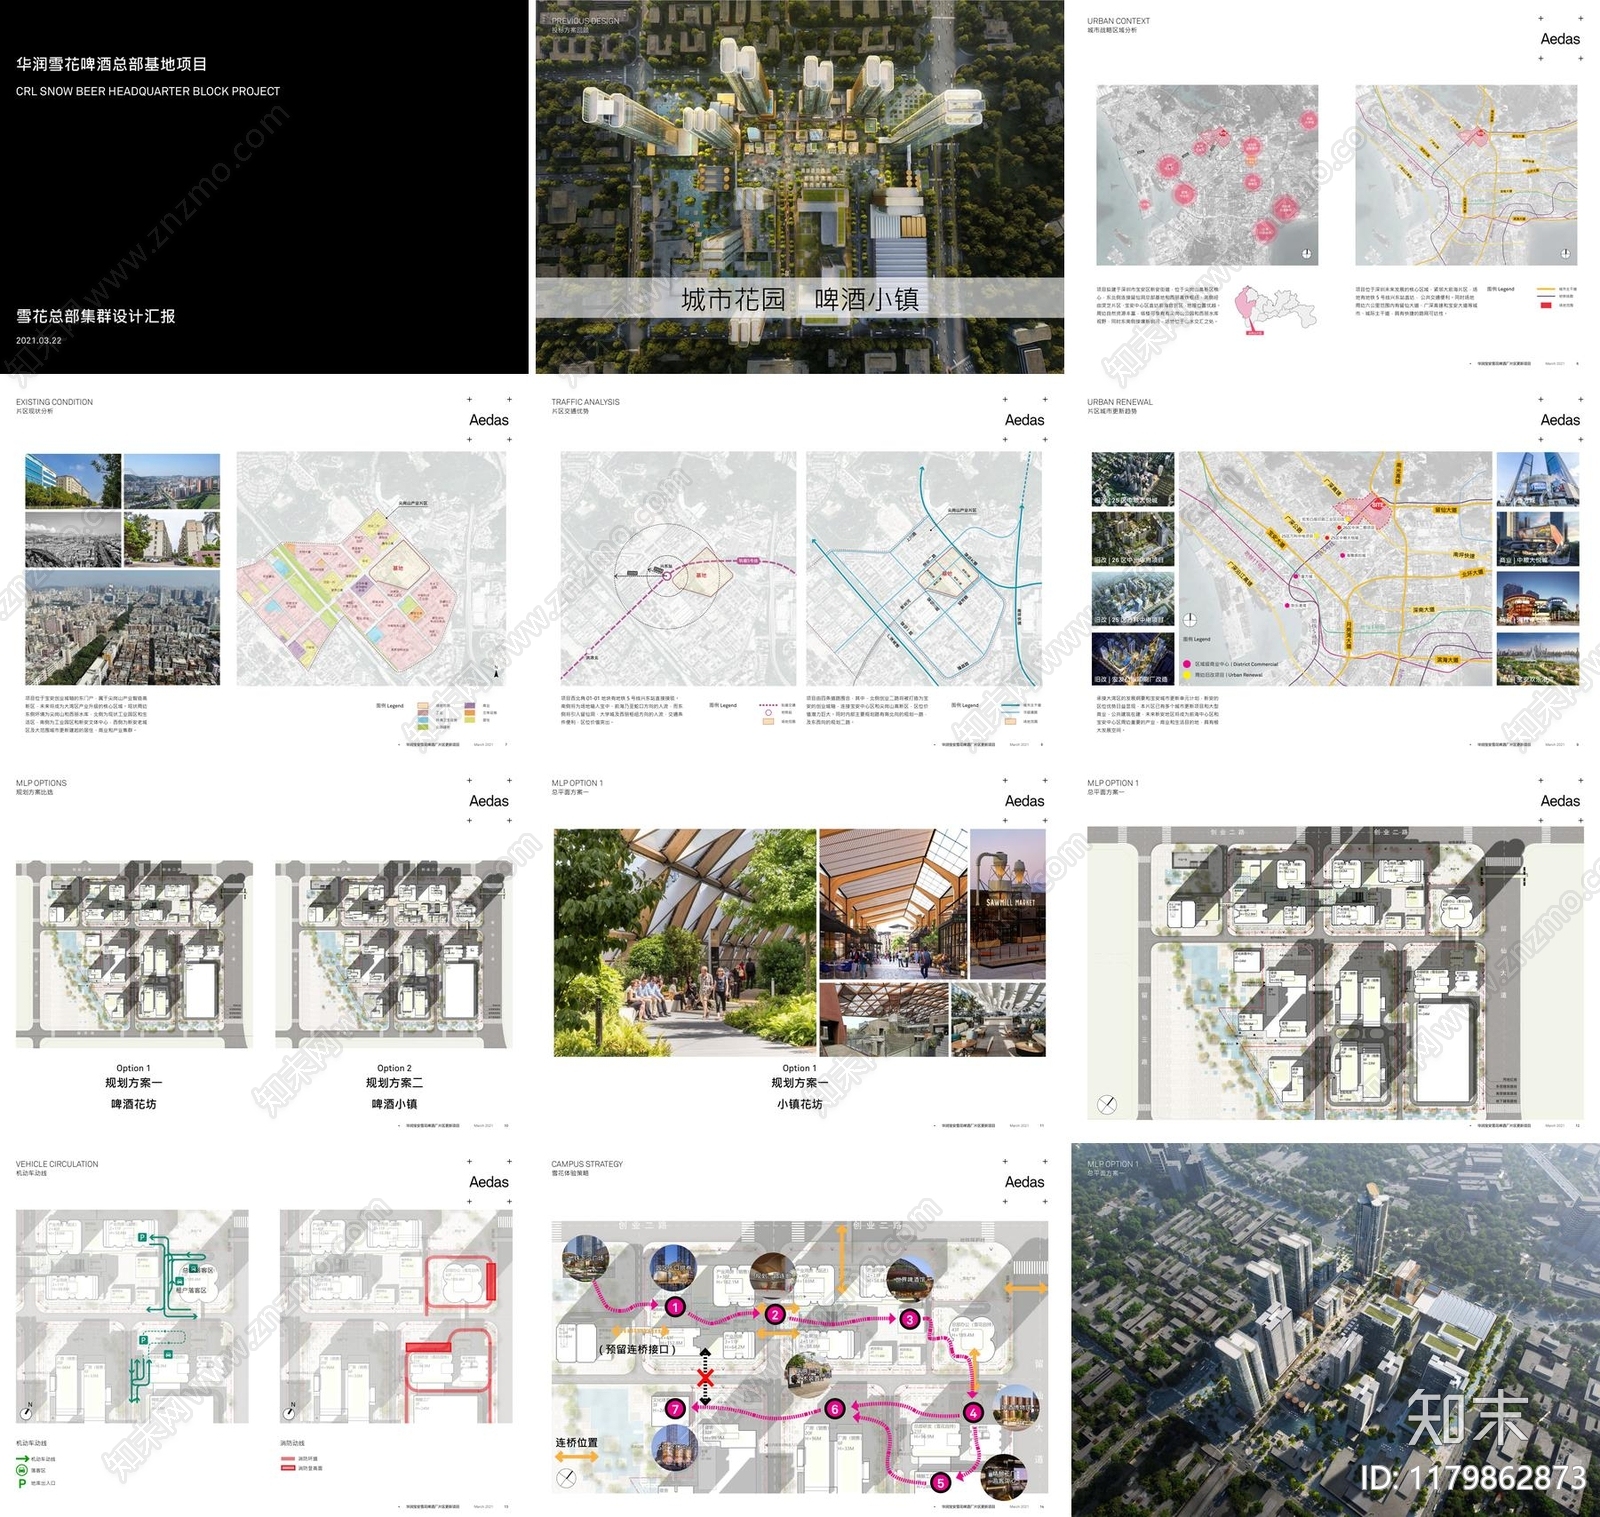Open the final aerial city rendering slide
The image size is (1600, 1517).
coord(1335,1330)
